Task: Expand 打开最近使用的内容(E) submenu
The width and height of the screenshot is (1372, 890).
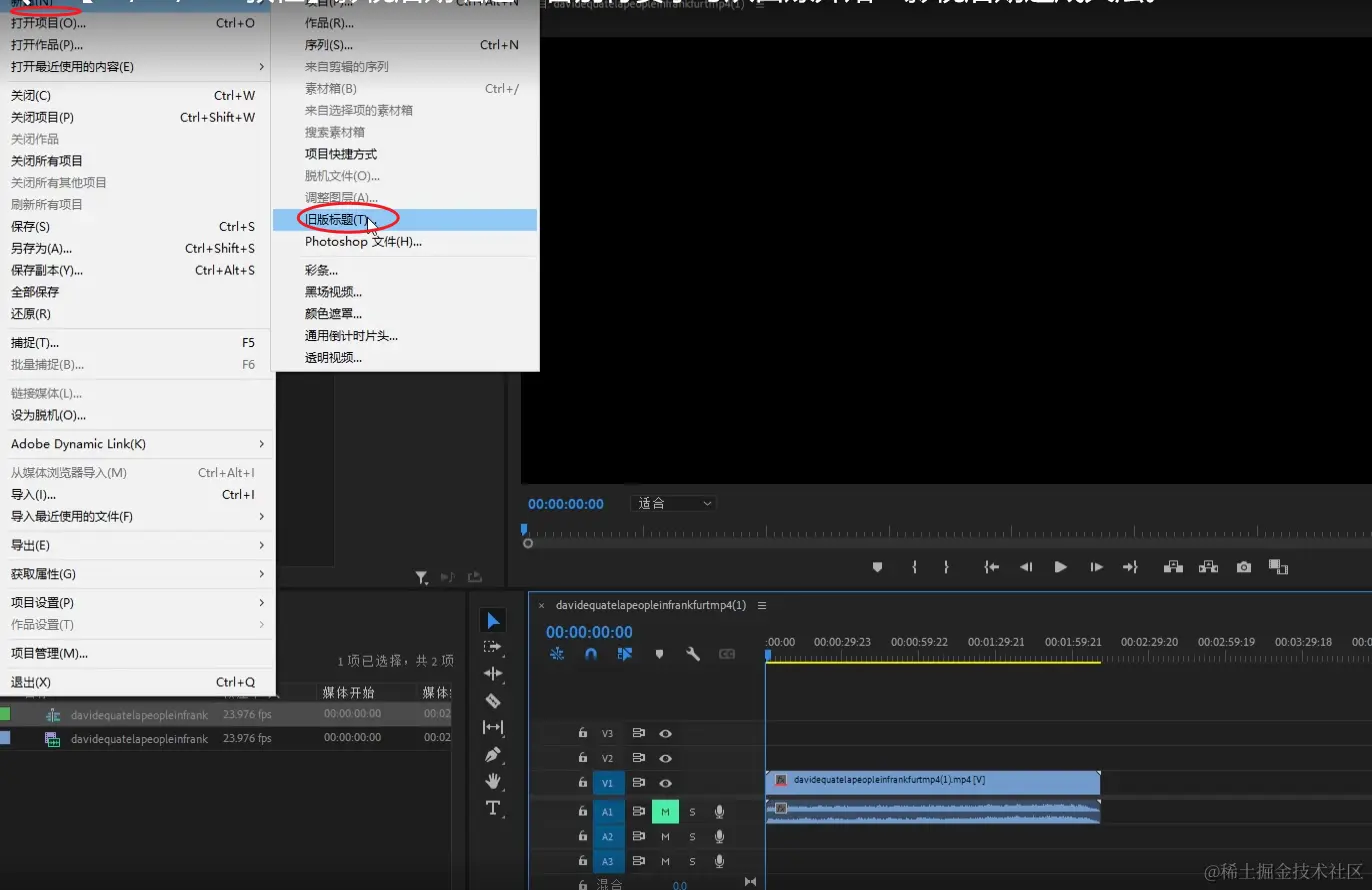Action: point(138,67)
